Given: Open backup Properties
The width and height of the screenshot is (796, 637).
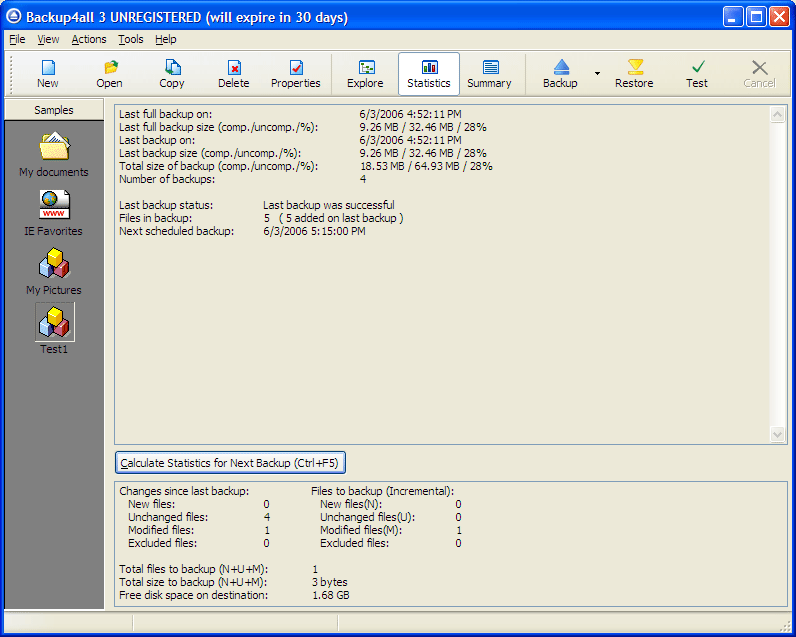Looking at the screenshot, I should pyautogui.click(x=295, y=74).
